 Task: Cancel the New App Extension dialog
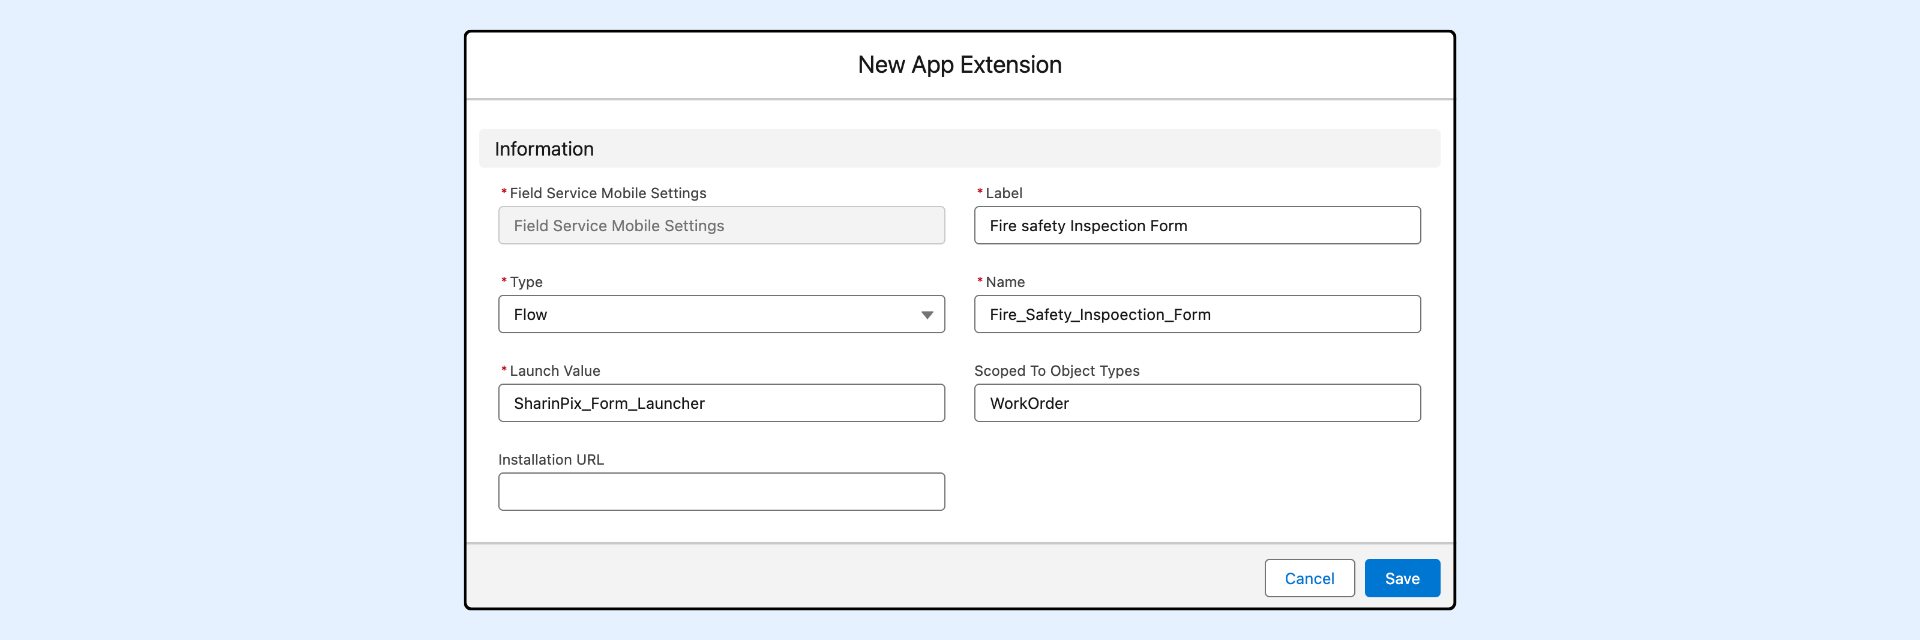[1309, 578]
